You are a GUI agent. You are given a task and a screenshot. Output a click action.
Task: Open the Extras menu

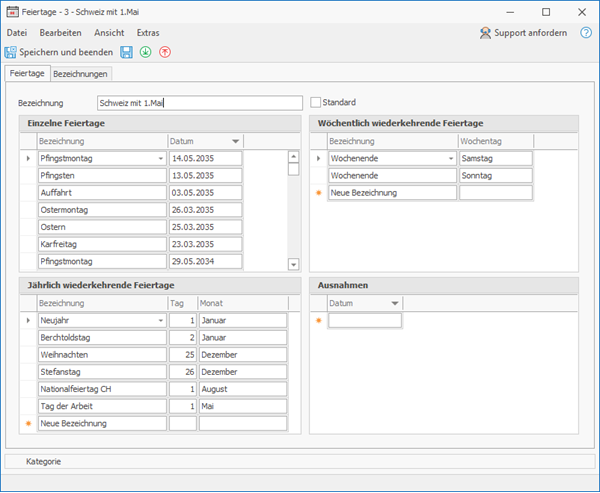148,33
